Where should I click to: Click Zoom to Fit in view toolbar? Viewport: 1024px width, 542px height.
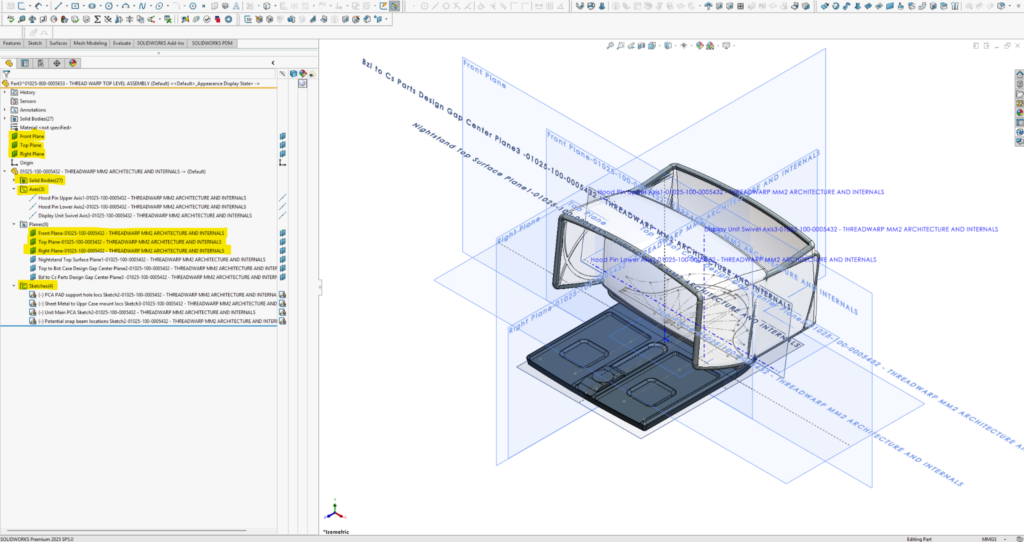[610, 46]
